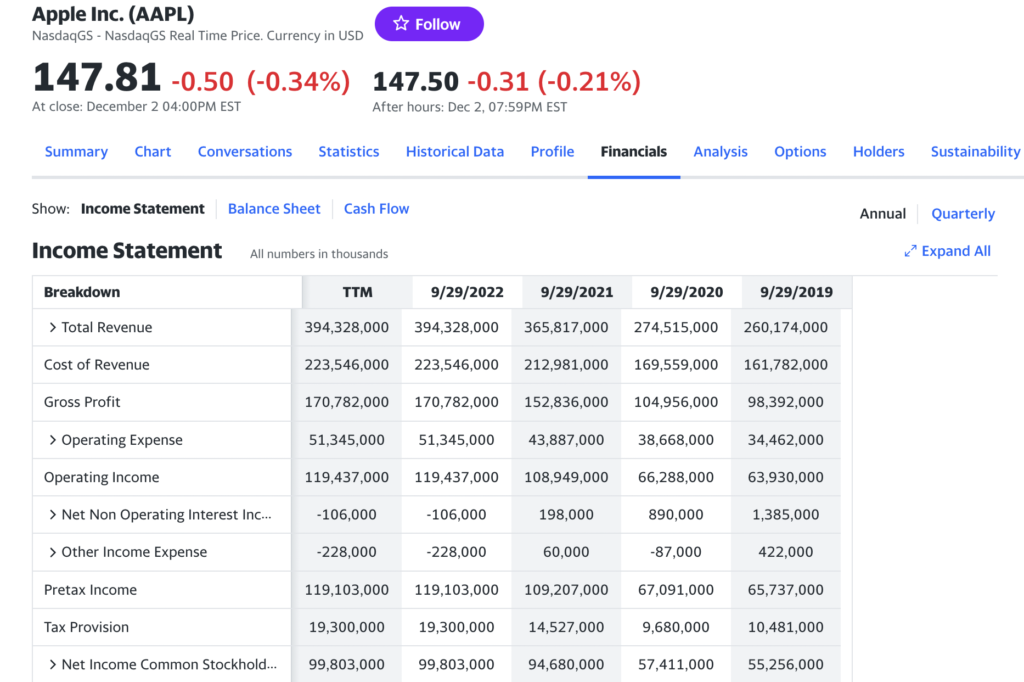Open the Options tab

click(800, 152)
